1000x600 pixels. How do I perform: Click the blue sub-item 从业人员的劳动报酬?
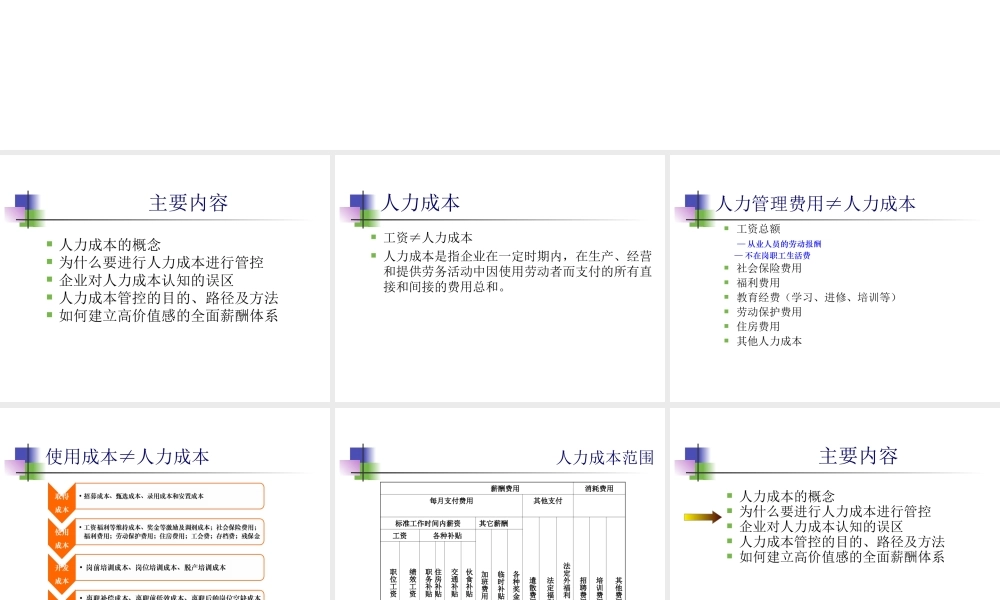(784, 244)
